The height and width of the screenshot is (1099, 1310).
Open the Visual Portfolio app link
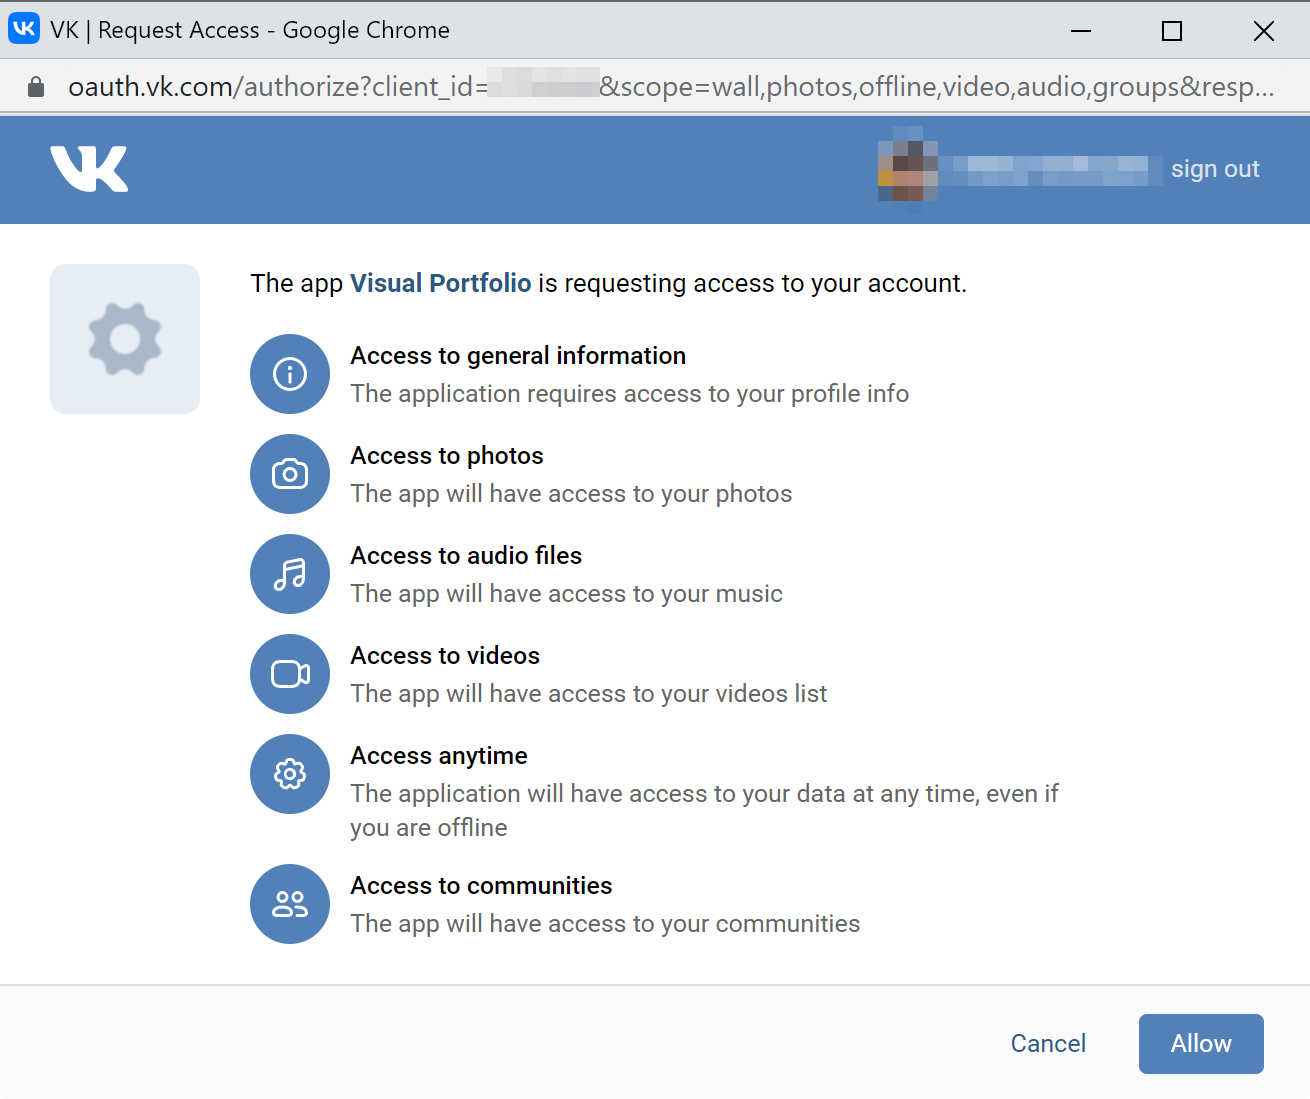click(x=441, y=283)
